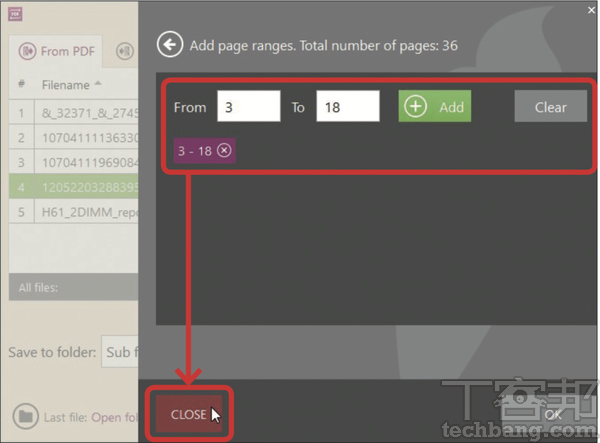Image resolution: width=600 pixels, height=443 pixels.
Task: Go back using the circled arrow icon
Action: pyautogui.click(x=170, y=44)
